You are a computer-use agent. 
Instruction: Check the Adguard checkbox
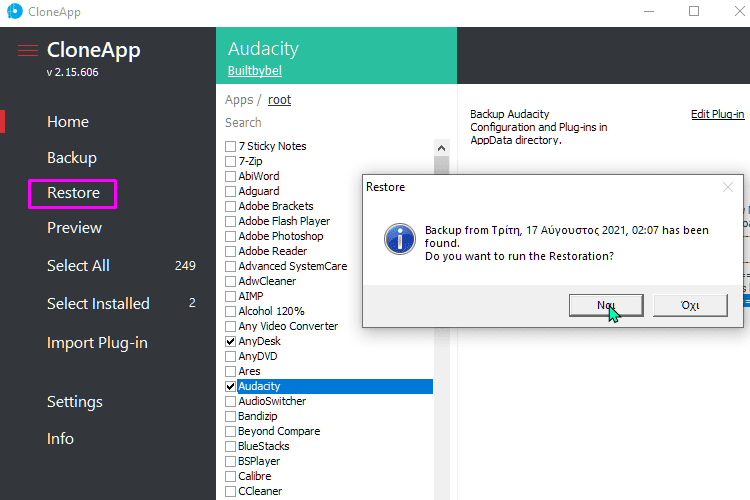(x=231, y=191)
